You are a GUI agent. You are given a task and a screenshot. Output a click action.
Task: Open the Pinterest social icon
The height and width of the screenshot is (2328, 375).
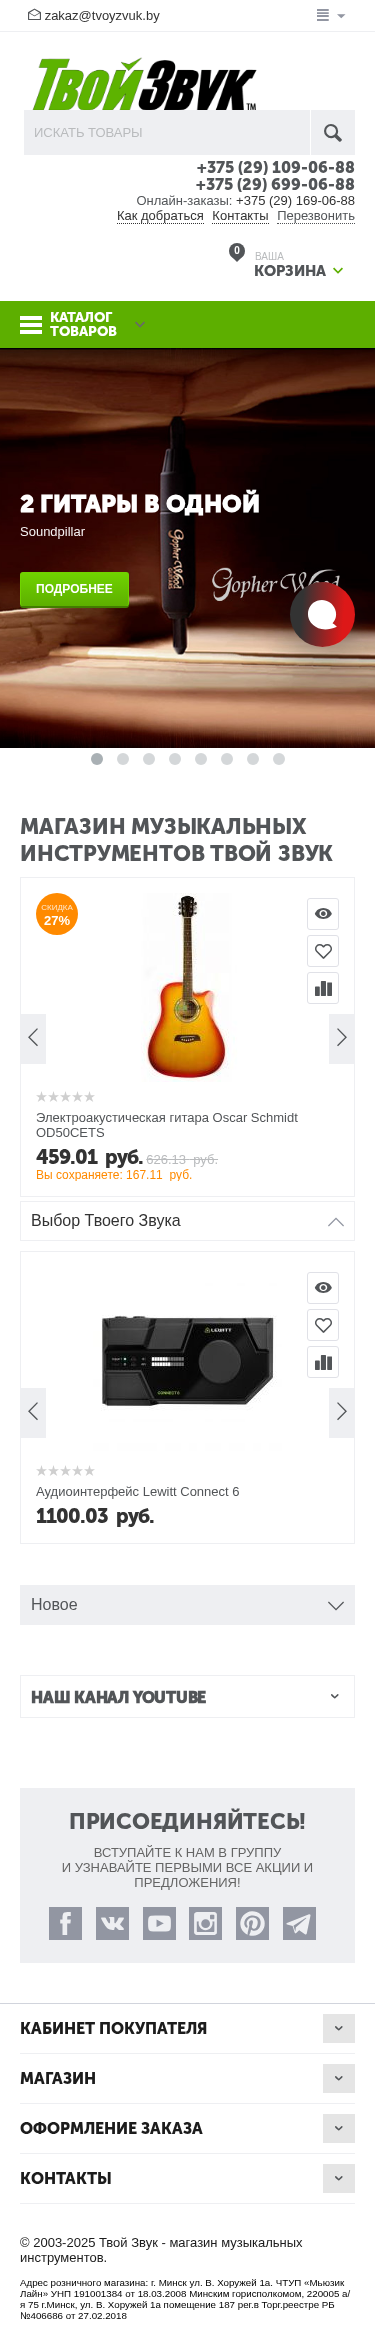point(253,1922)
